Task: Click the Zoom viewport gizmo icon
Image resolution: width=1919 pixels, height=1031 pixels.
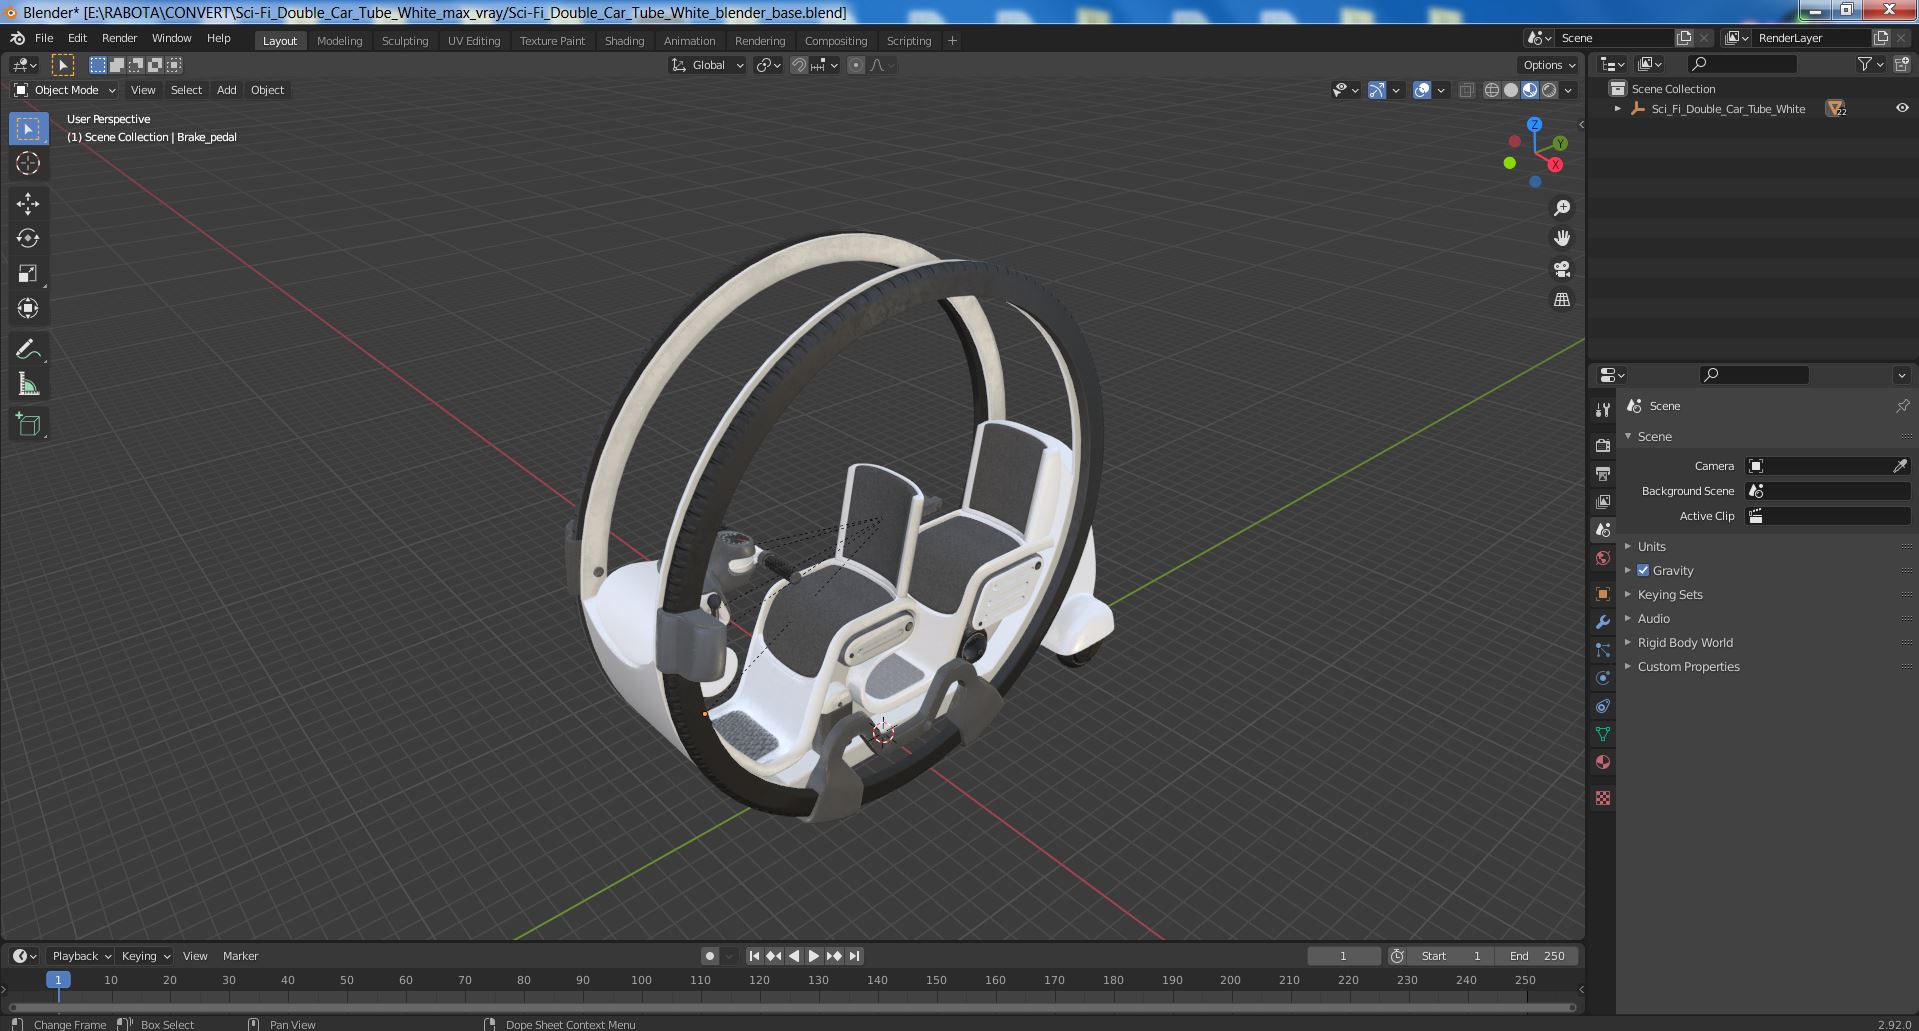Action: pos(1561,208)
